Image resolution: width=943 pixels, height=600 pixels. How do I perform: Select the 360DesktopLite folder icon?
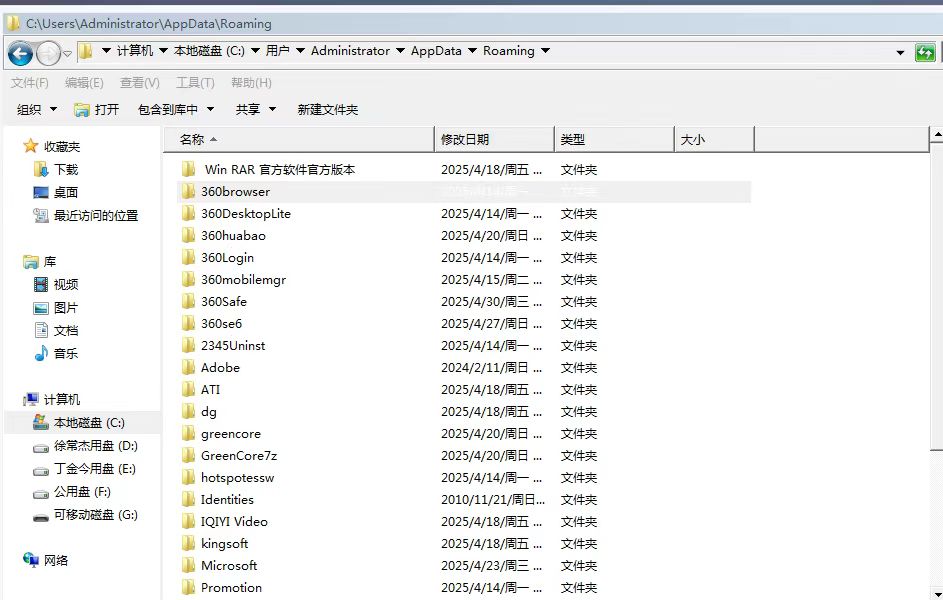click(x=188, y=213)
